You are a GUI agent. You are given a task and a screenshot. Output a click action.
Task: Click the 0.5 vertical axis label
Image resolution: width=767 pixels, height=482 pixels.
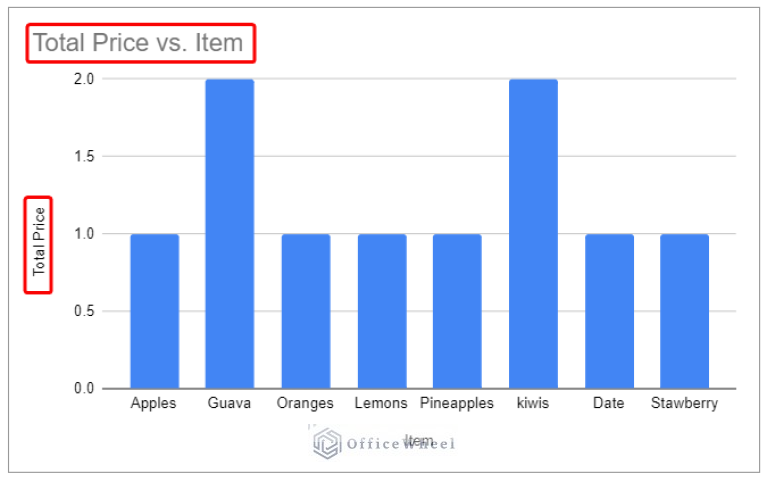(84, 311)
